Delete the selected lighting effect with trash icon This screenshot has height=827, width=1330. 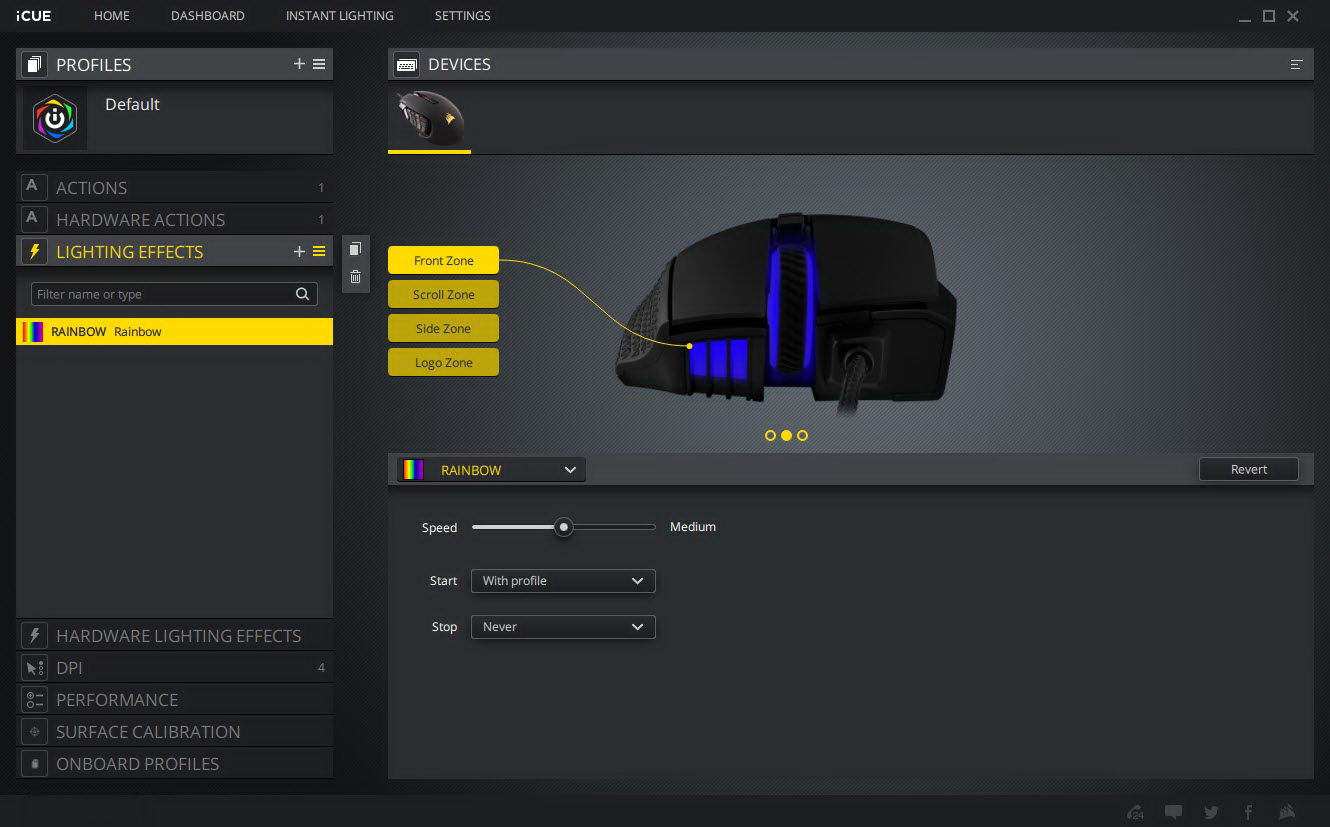[x=355, y=277]
